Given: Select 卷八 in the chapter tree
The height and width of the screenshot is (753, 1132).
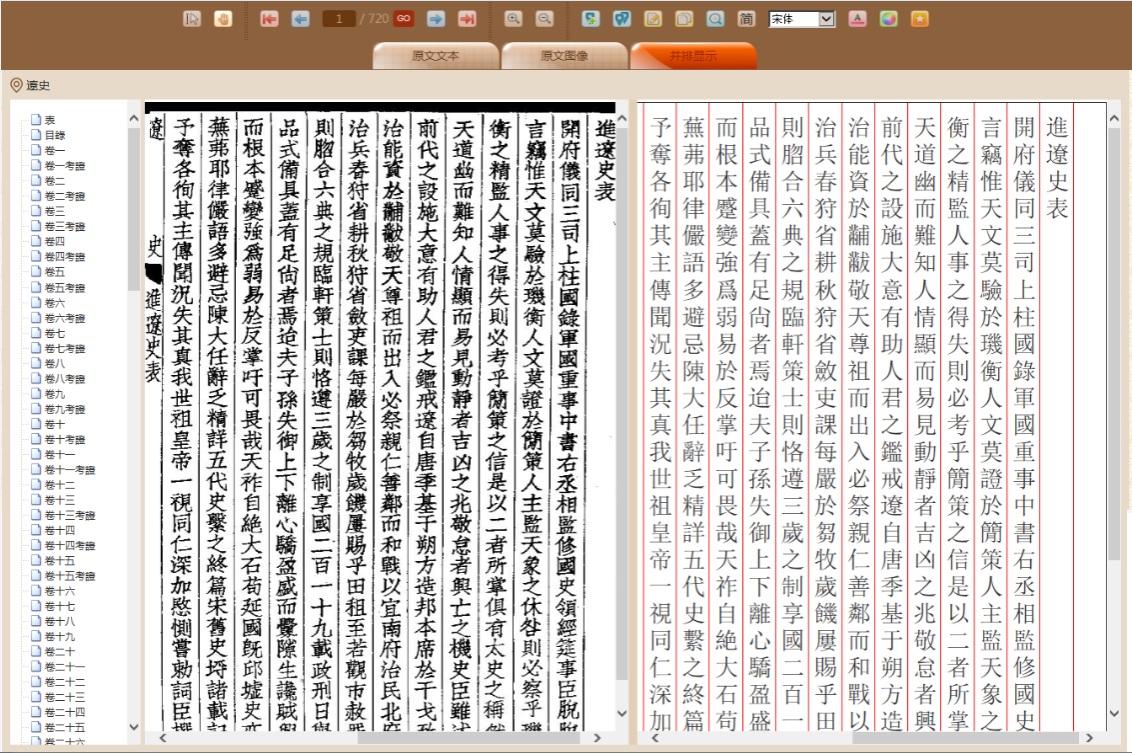Looking at the screenshot, I should 55,363.
